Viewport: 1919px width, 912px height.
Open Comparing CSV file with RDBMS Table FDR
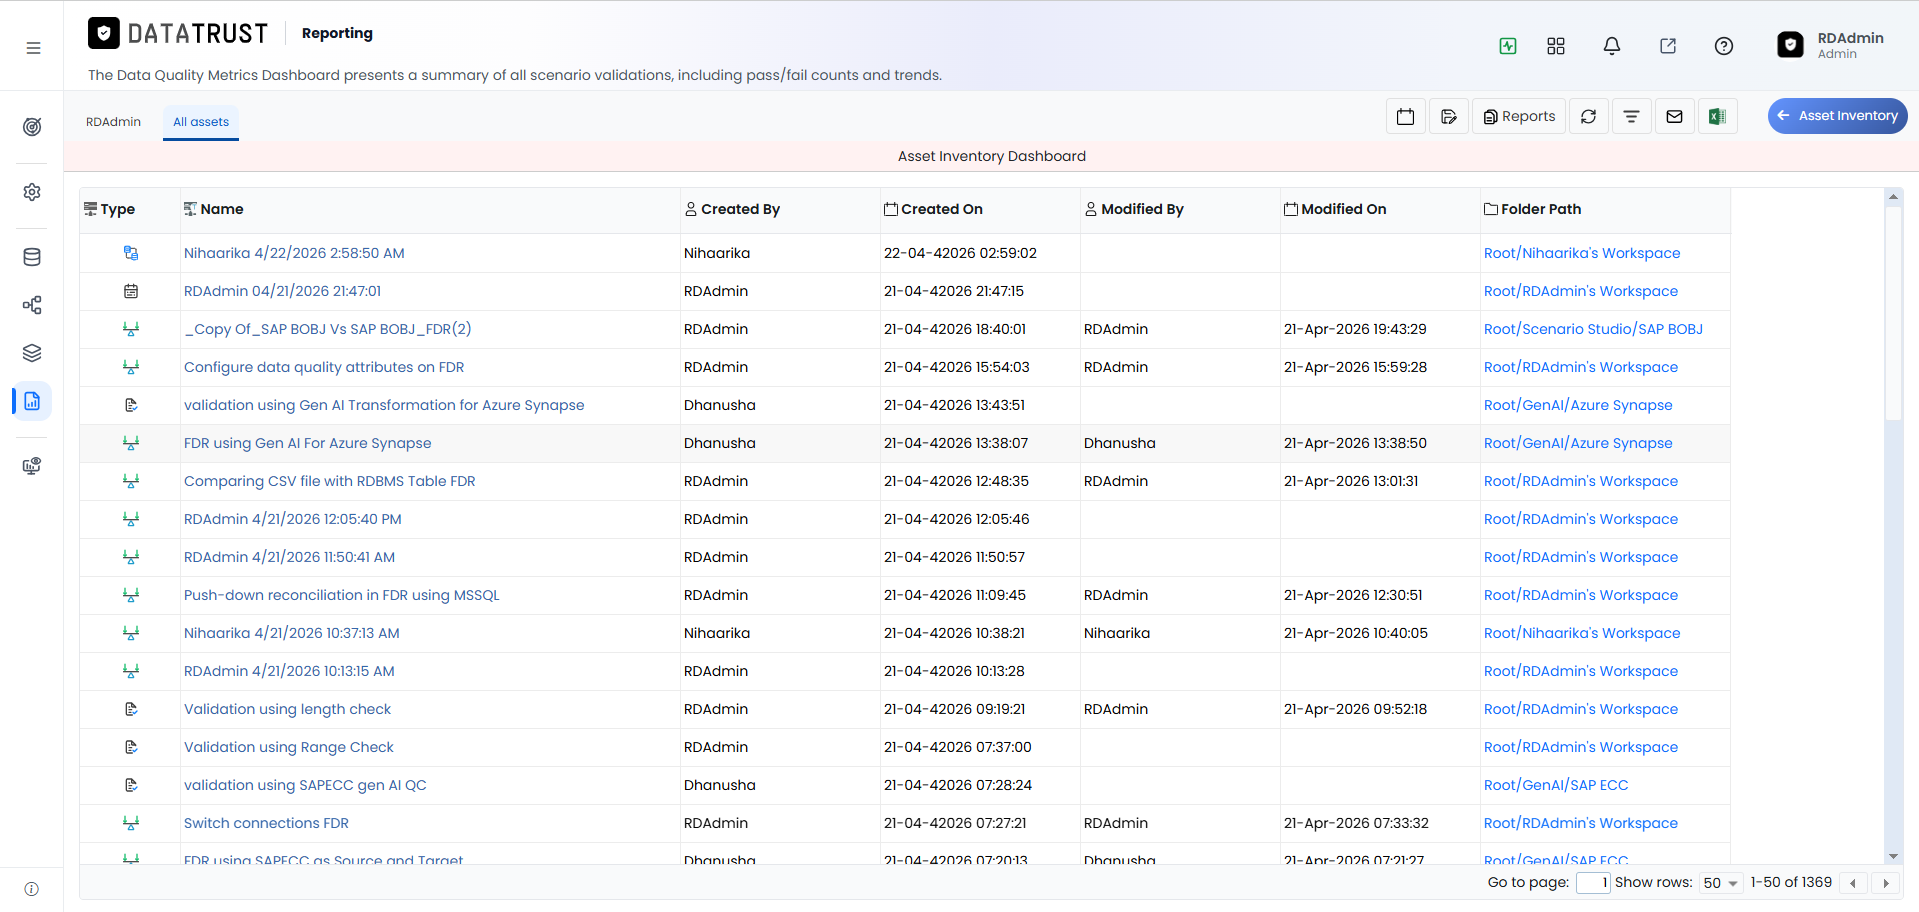point(330,481)
